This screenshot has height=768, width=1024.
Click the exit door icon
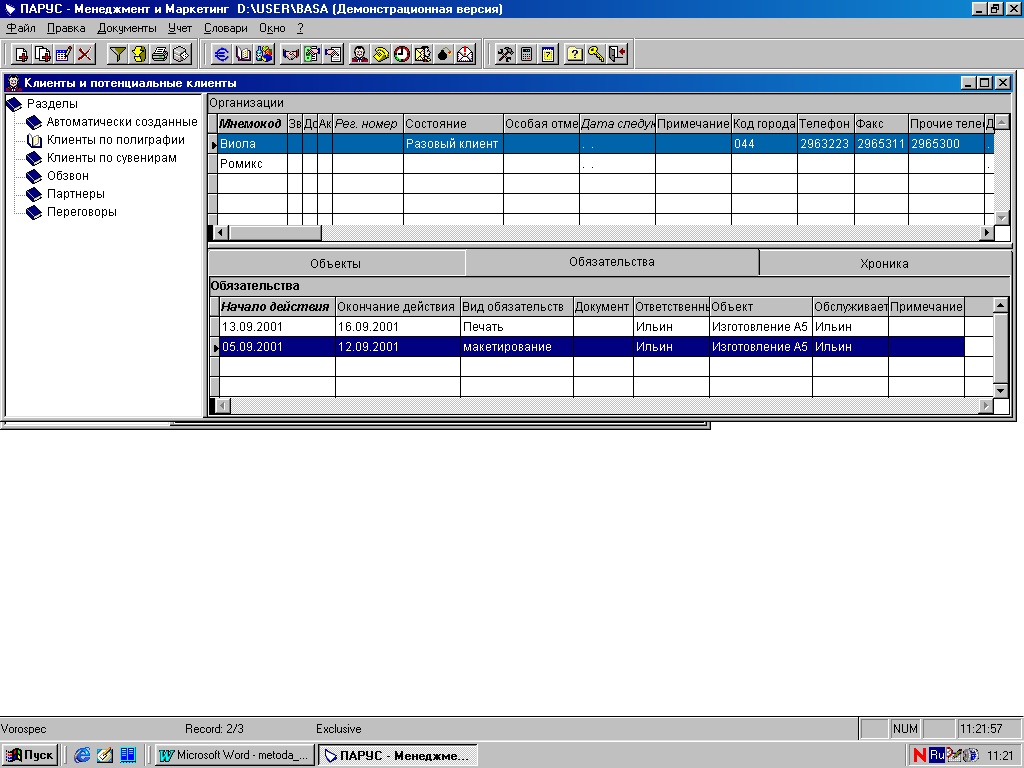tap(617, 54)
